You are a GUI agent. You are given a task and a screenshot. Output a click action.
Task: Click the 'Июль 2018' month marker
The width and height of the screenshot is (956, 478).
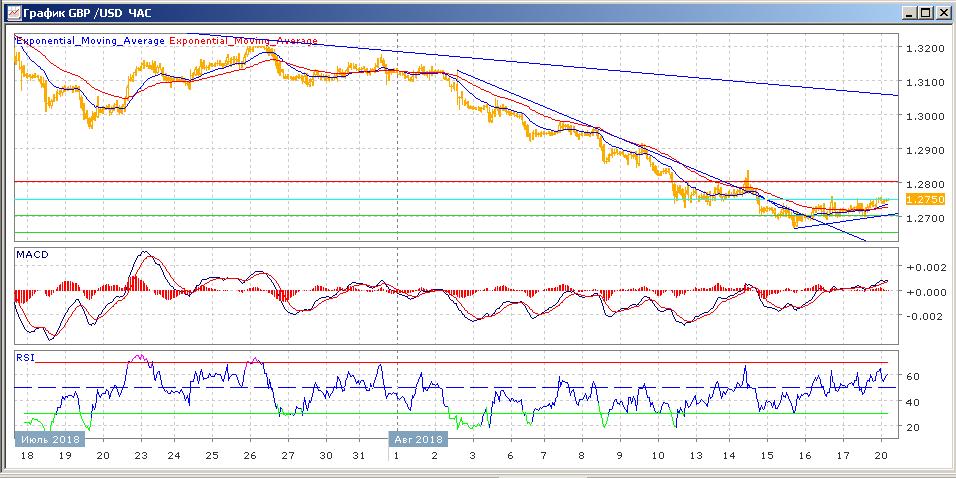click(46, 439)
